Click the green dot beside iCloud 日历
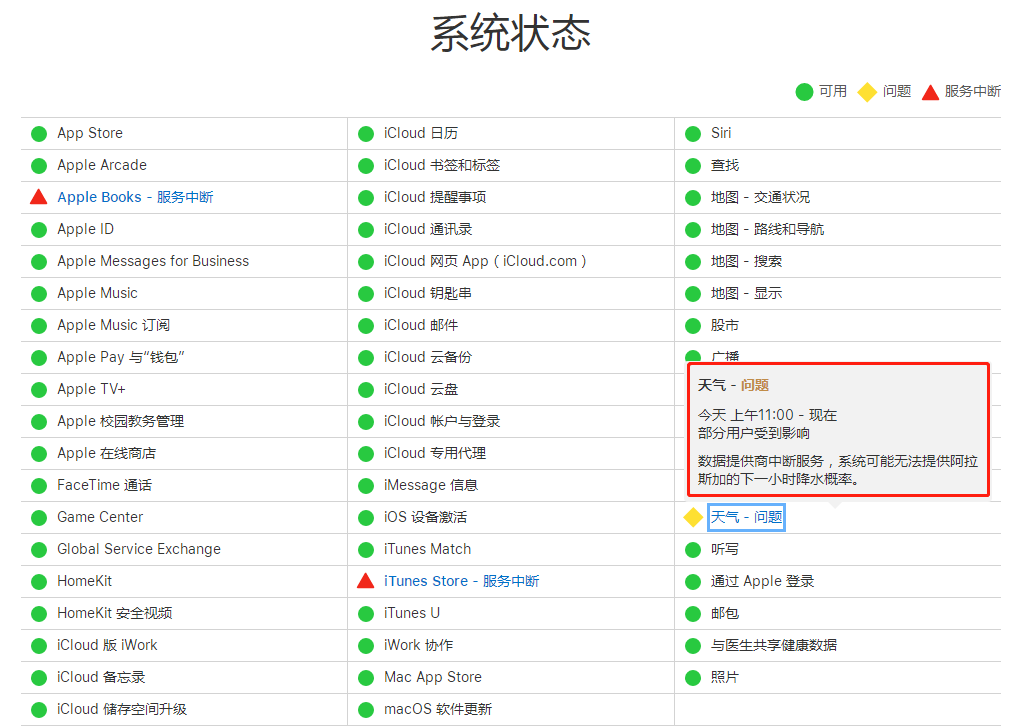 [x=366, y=133]
